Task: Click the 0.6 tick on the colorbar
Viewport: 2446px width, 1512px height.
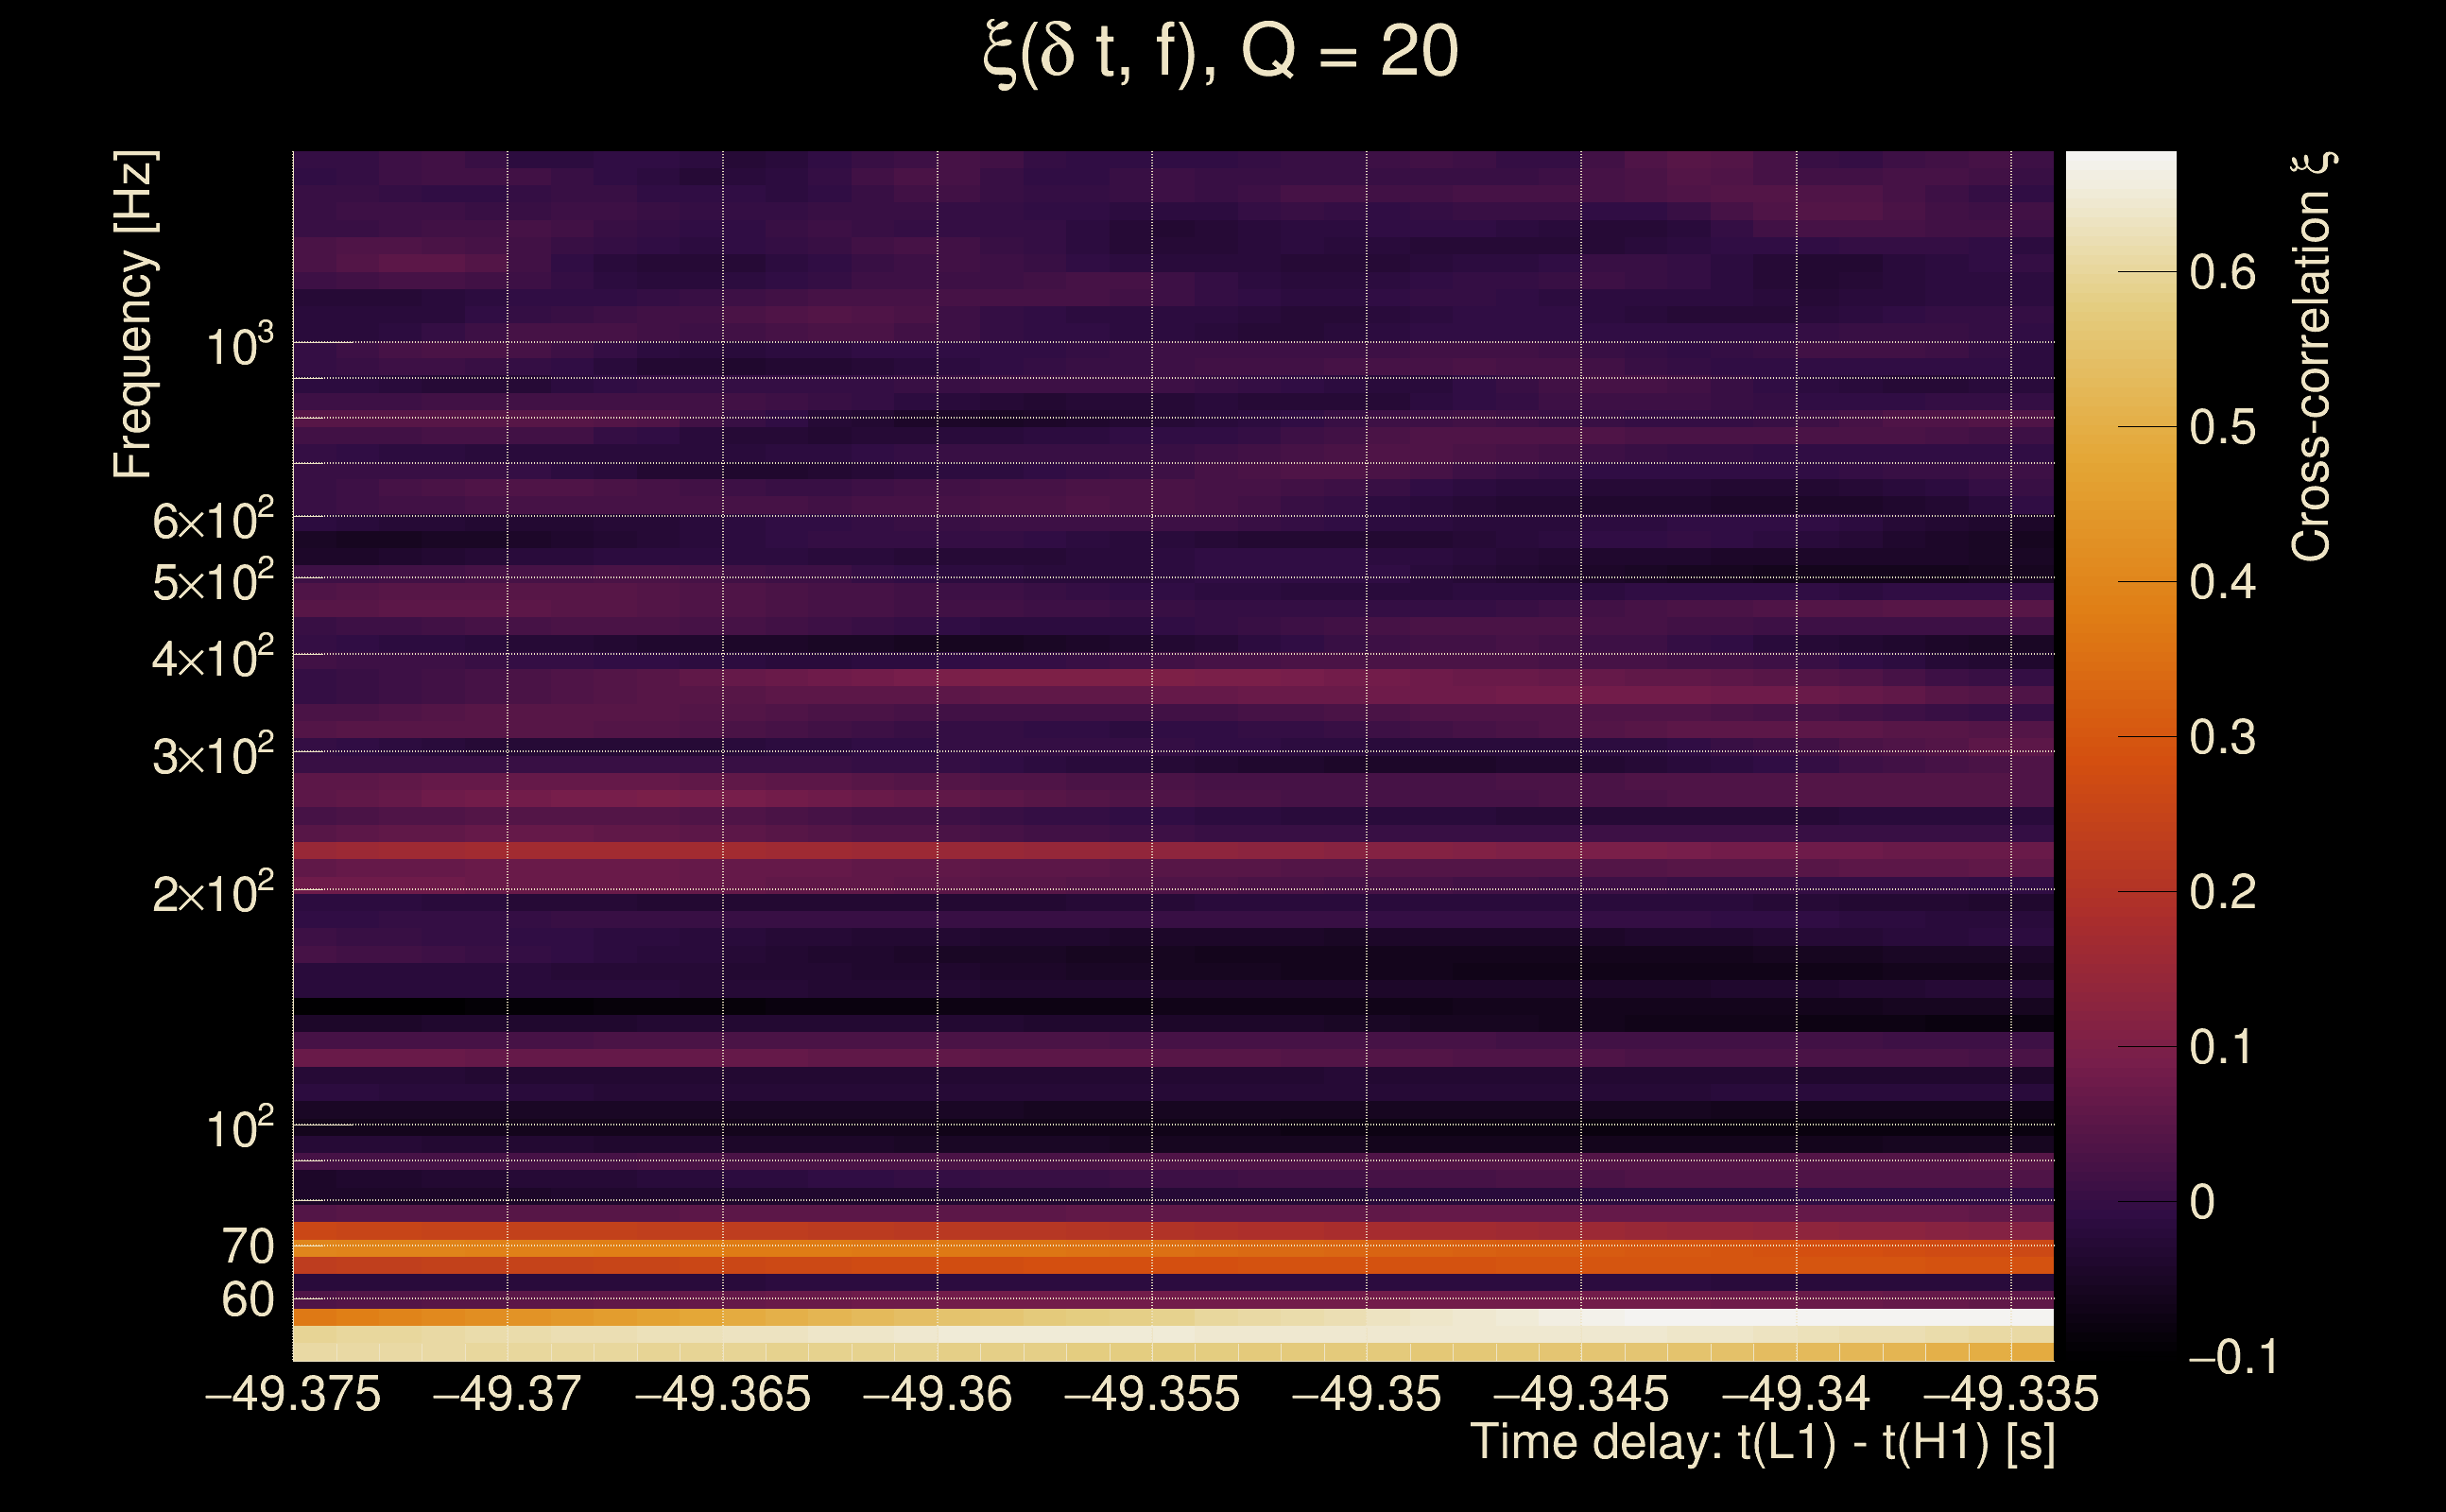Action: click(2222, 272)
